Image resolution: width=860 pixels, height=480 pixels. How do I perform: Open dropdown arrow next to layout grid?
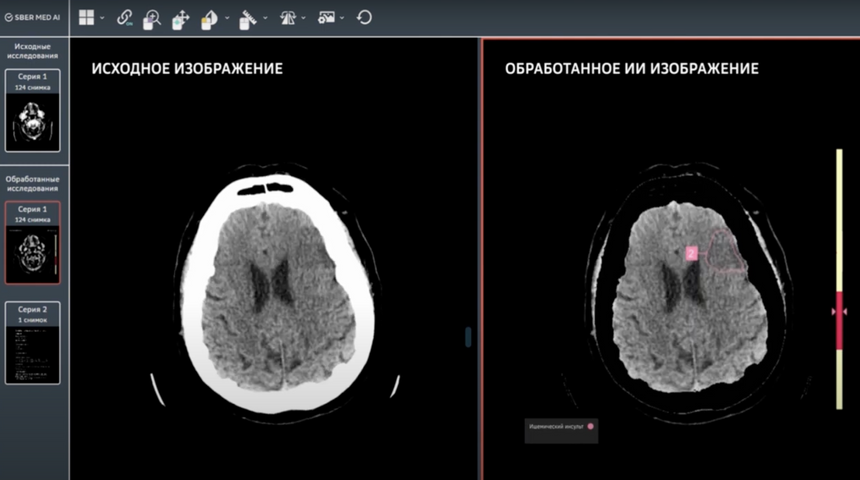(102, 18)
